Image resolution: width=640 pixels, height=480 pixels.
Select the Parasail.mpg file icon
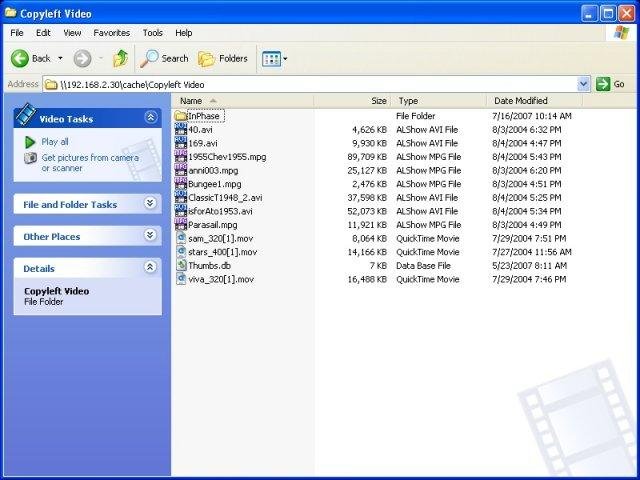(180, 224)
